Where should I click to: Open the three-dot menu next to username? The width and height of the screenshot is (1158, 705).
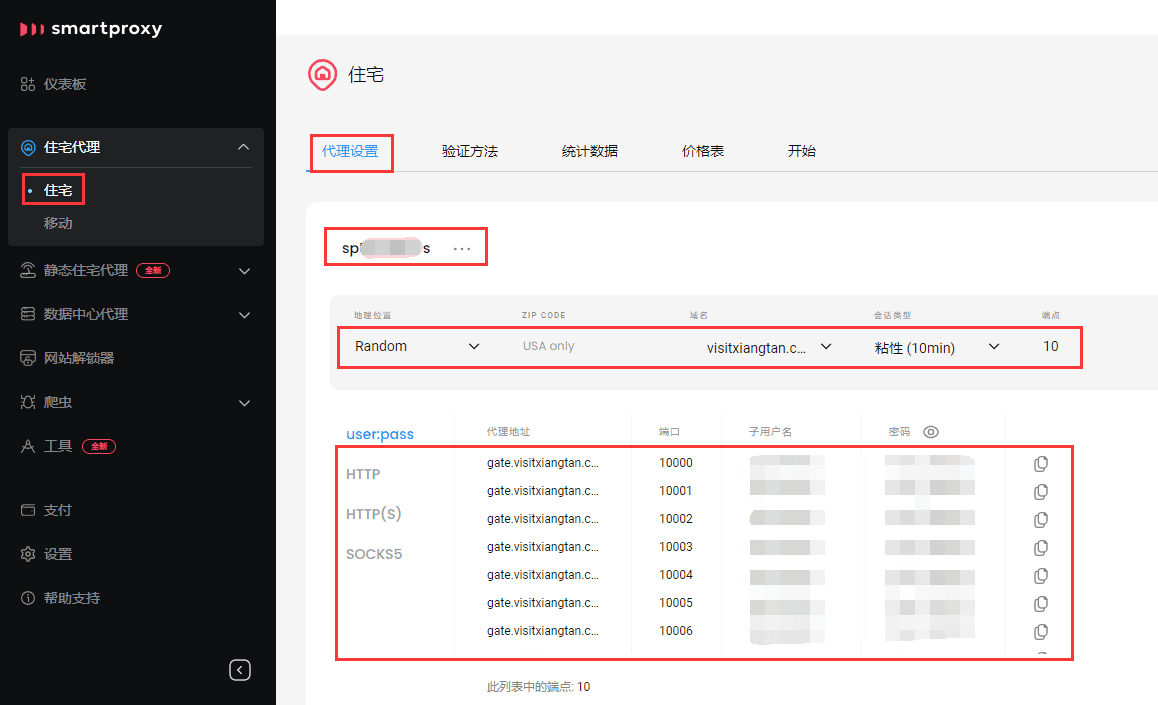462,248
